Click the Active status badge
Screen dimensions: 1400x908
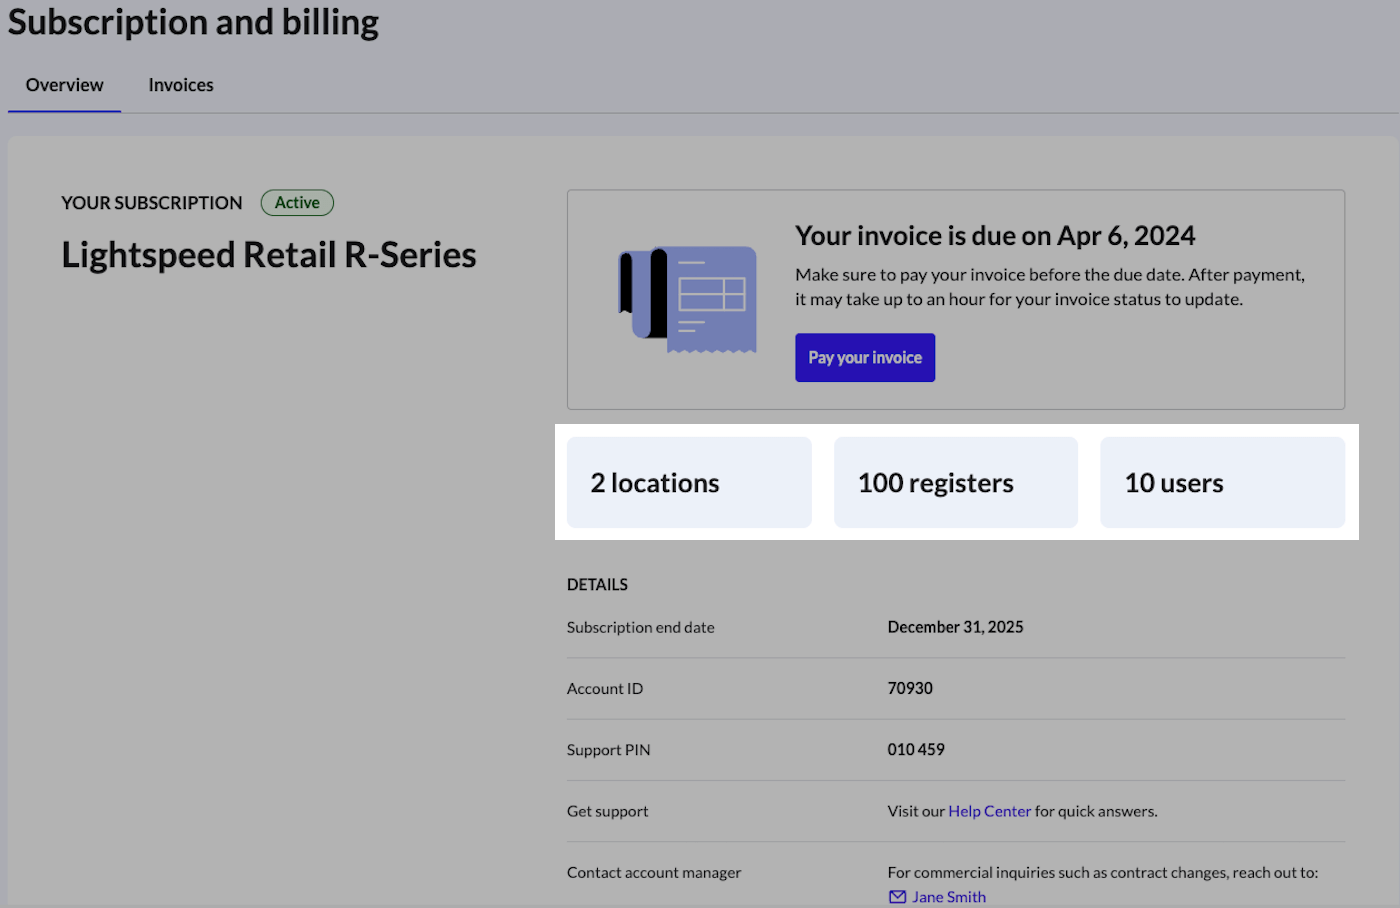coord(297,203)
